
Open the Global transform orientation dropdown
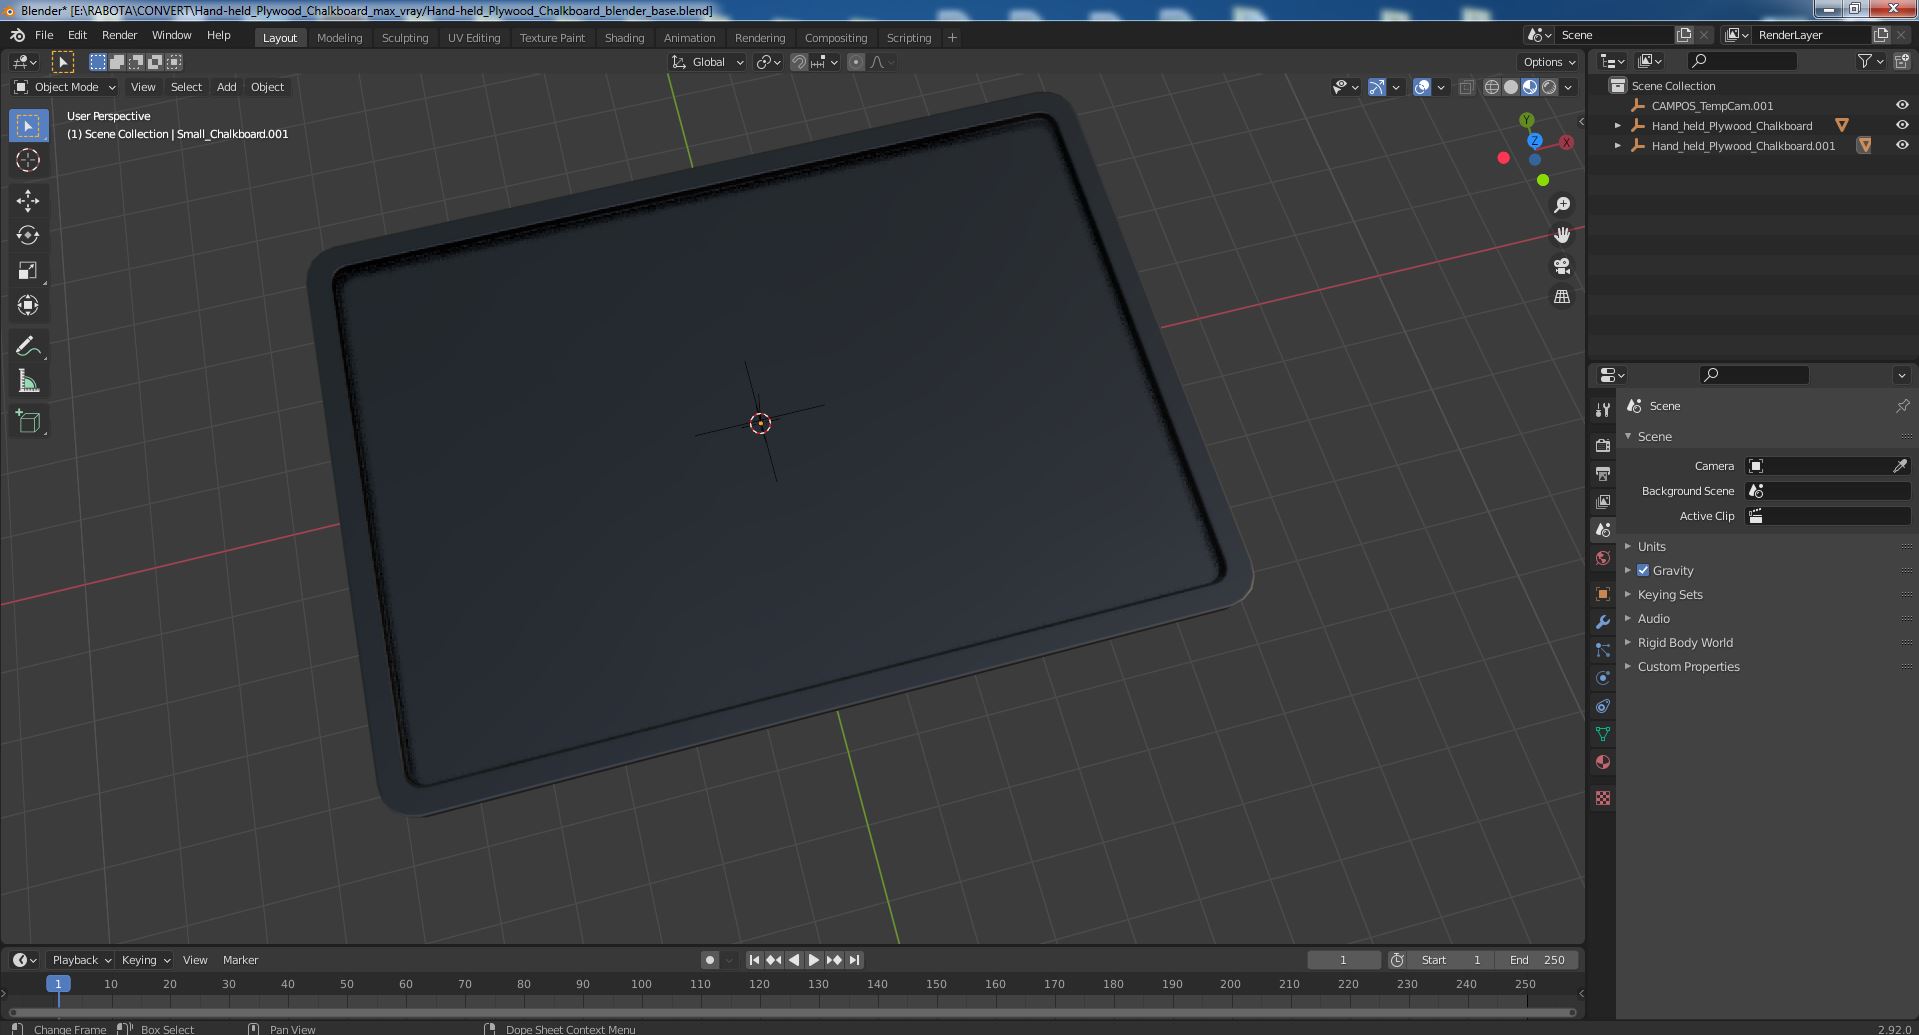click(x=708, y=62)
